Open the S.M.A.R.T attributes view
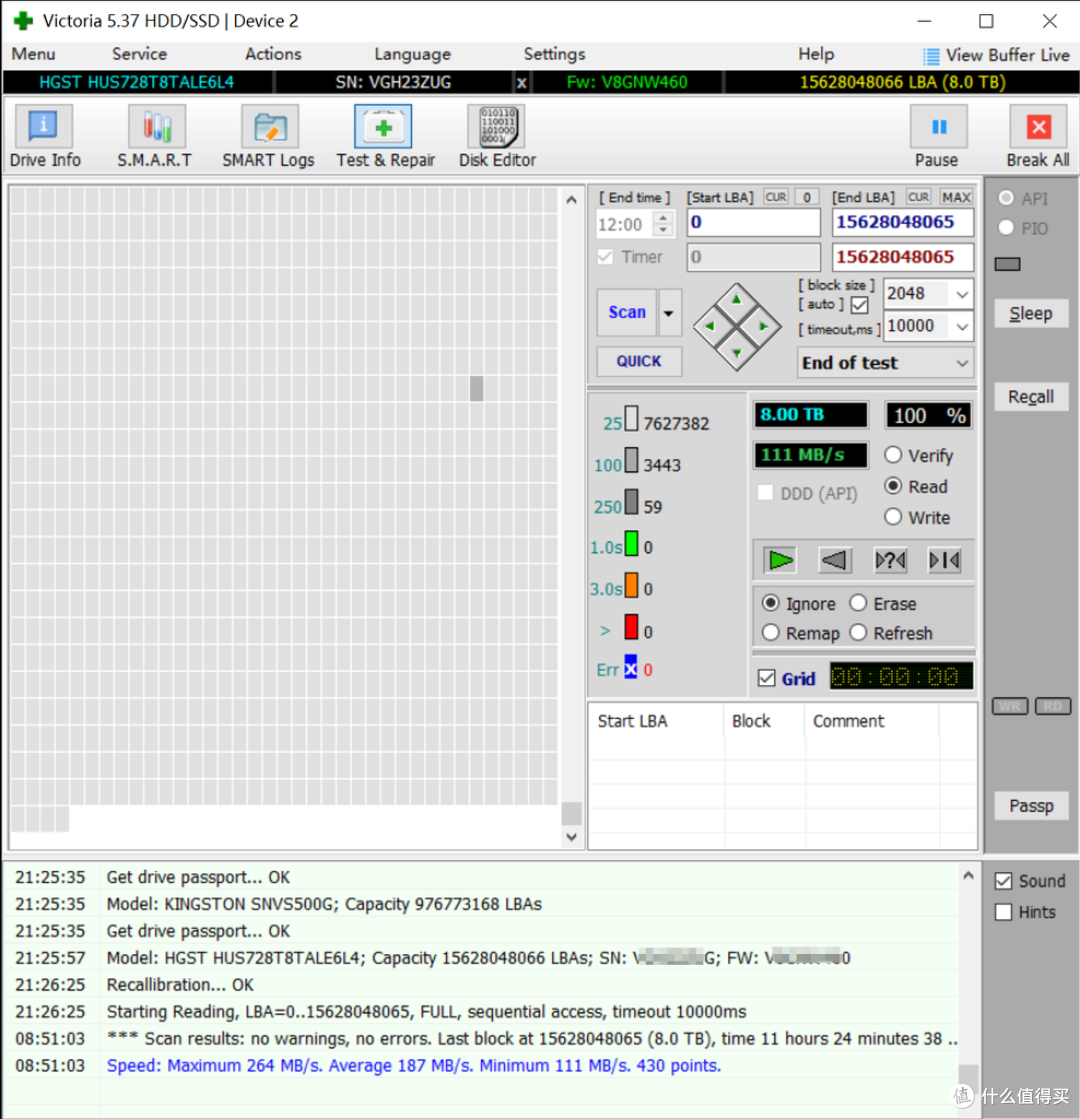 pos(155,136)
